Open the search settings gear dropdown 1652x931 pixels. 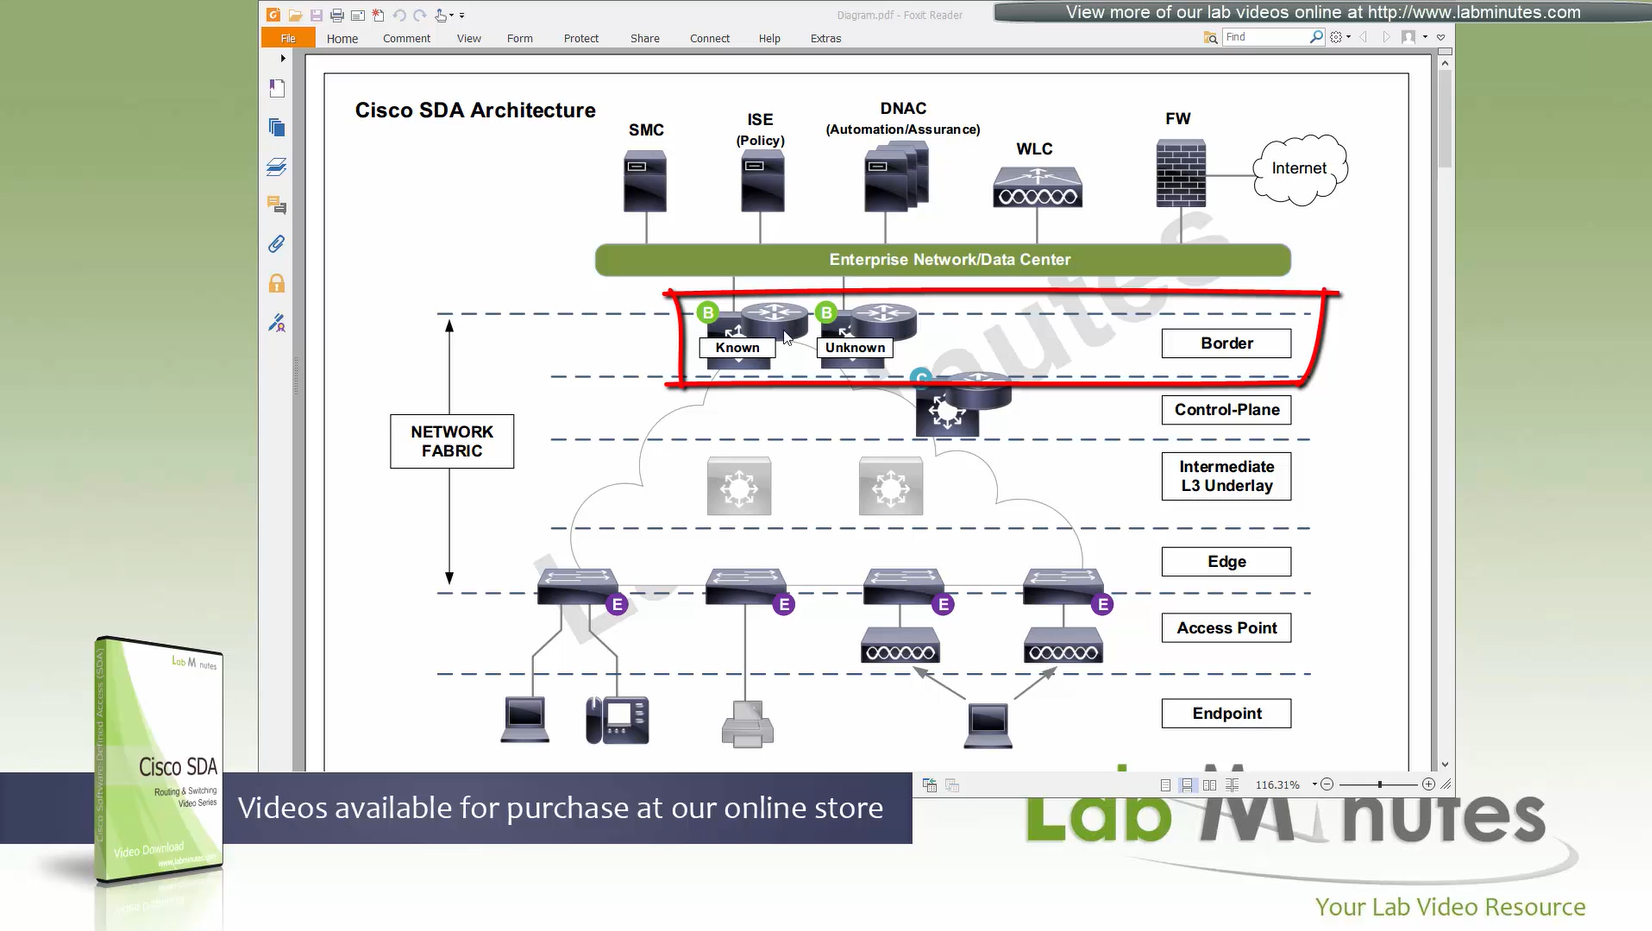(x=1340, y=37)
